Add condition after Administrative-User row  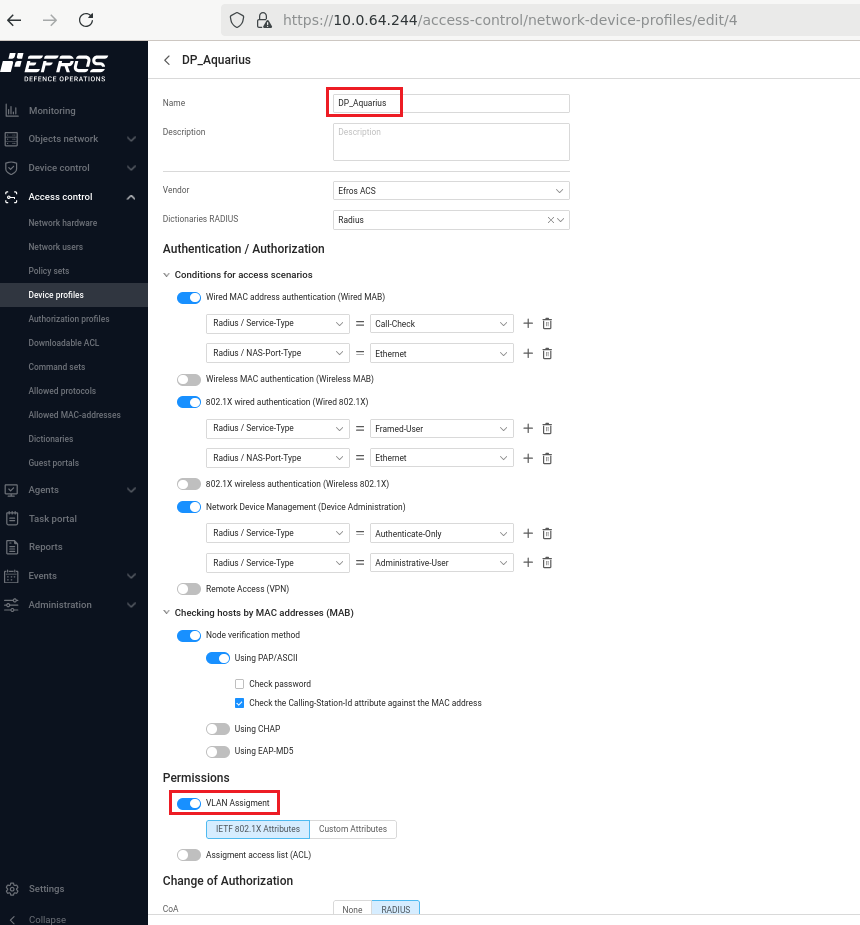528,563
